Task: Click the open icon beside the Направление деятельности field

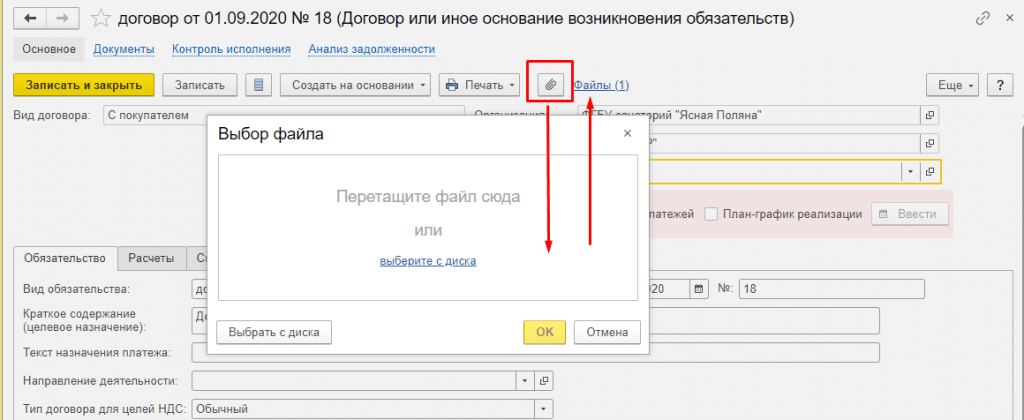Action: point(544,380)
